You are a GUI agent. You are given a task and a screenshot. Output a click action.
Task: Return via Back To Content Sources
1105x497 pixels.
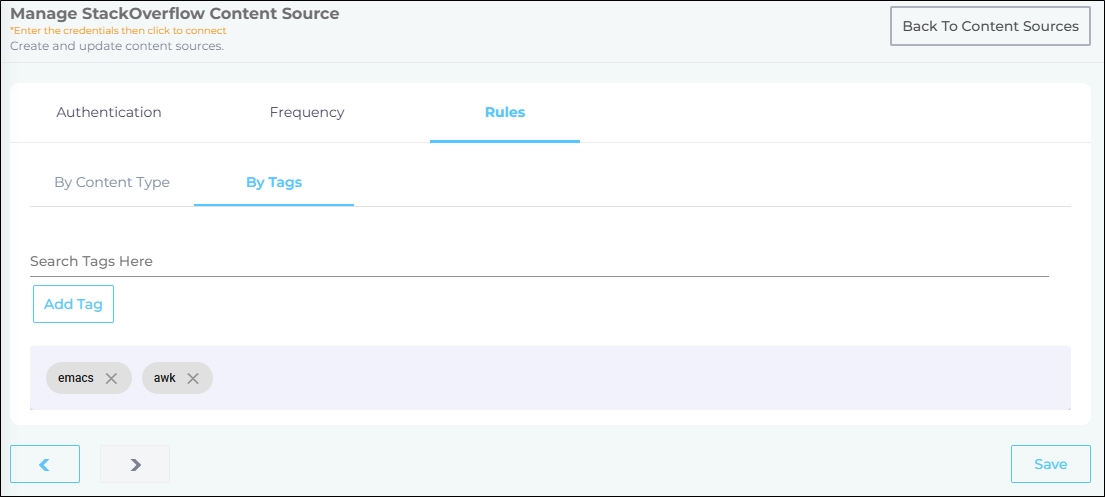[x=990, y=26]
